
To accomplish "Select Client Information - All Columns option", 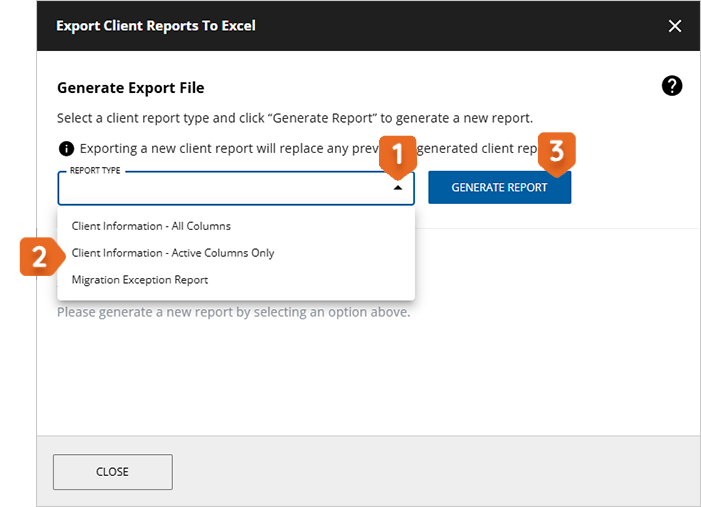I will (x=151, y=226).
